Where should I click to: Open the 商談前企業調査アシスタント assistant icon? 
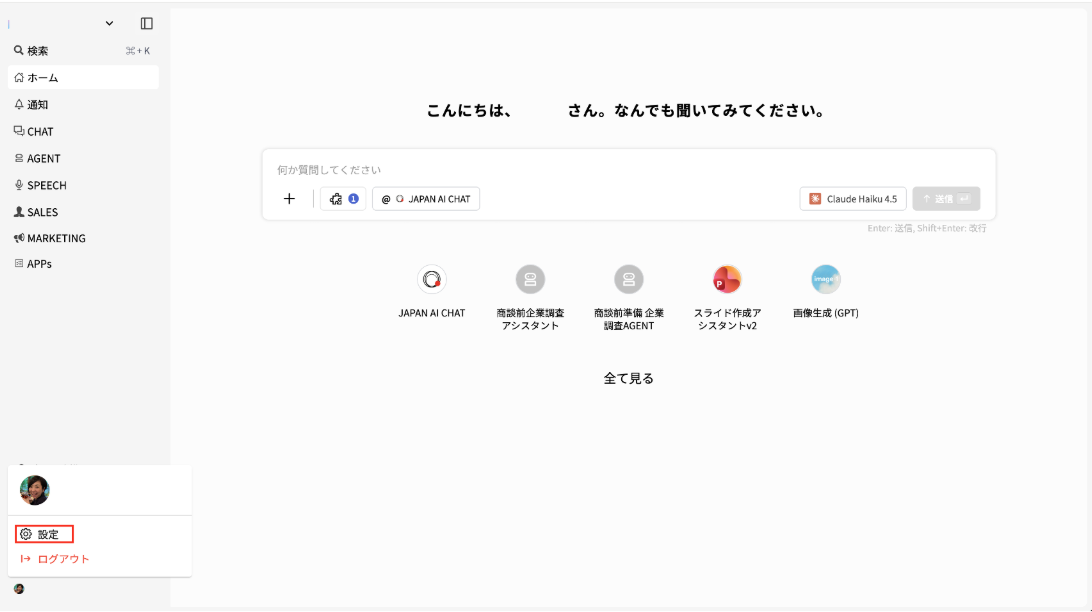point(530,279)
